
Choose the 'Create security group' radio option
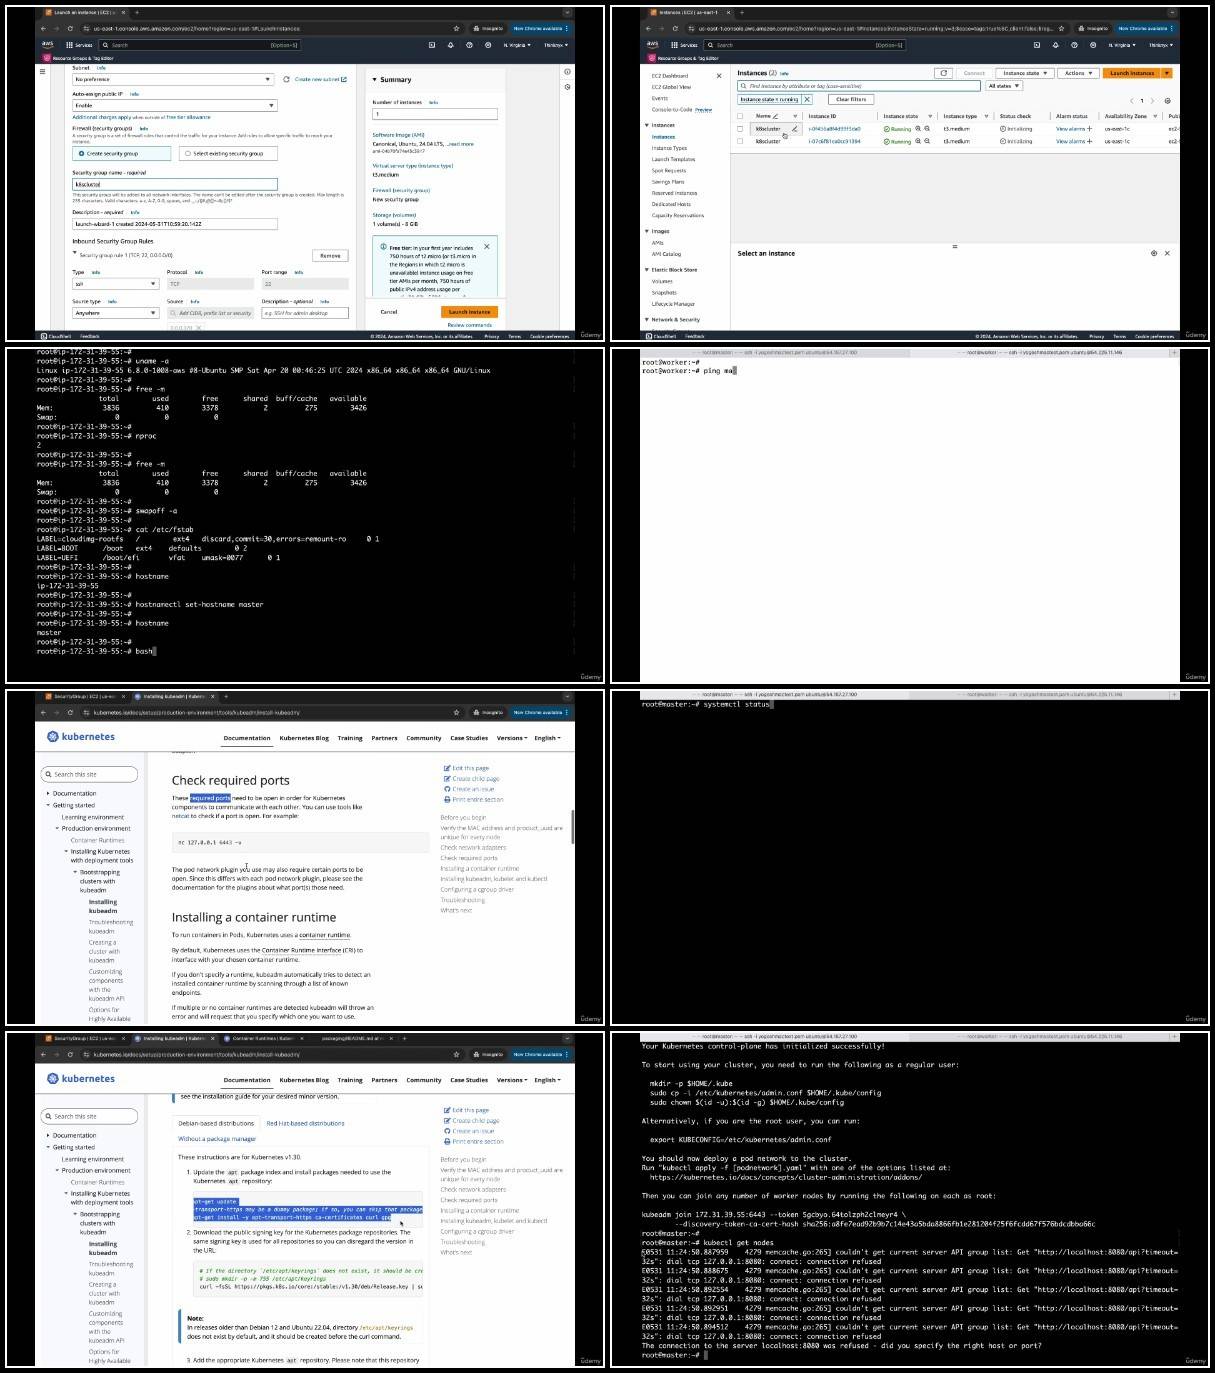point(123,153)
